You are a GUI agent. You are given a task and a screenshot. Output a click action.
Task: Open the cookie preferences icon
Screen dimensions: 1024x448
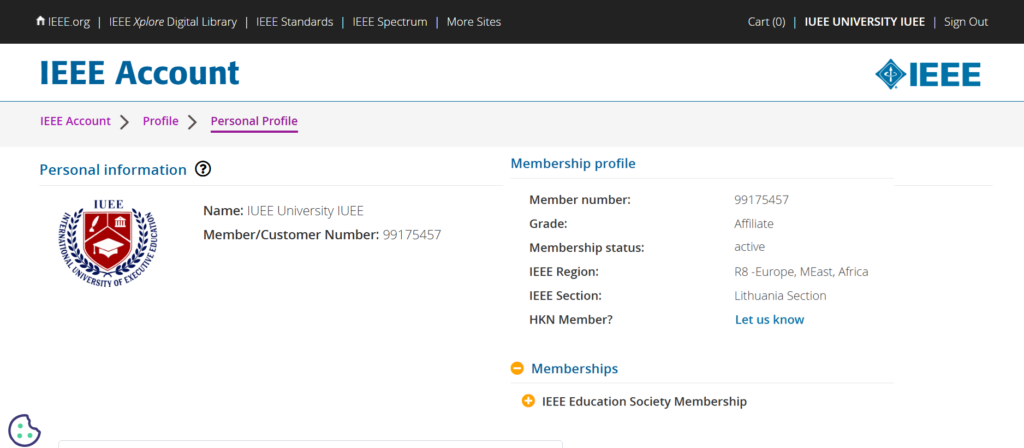coord(24,430)
